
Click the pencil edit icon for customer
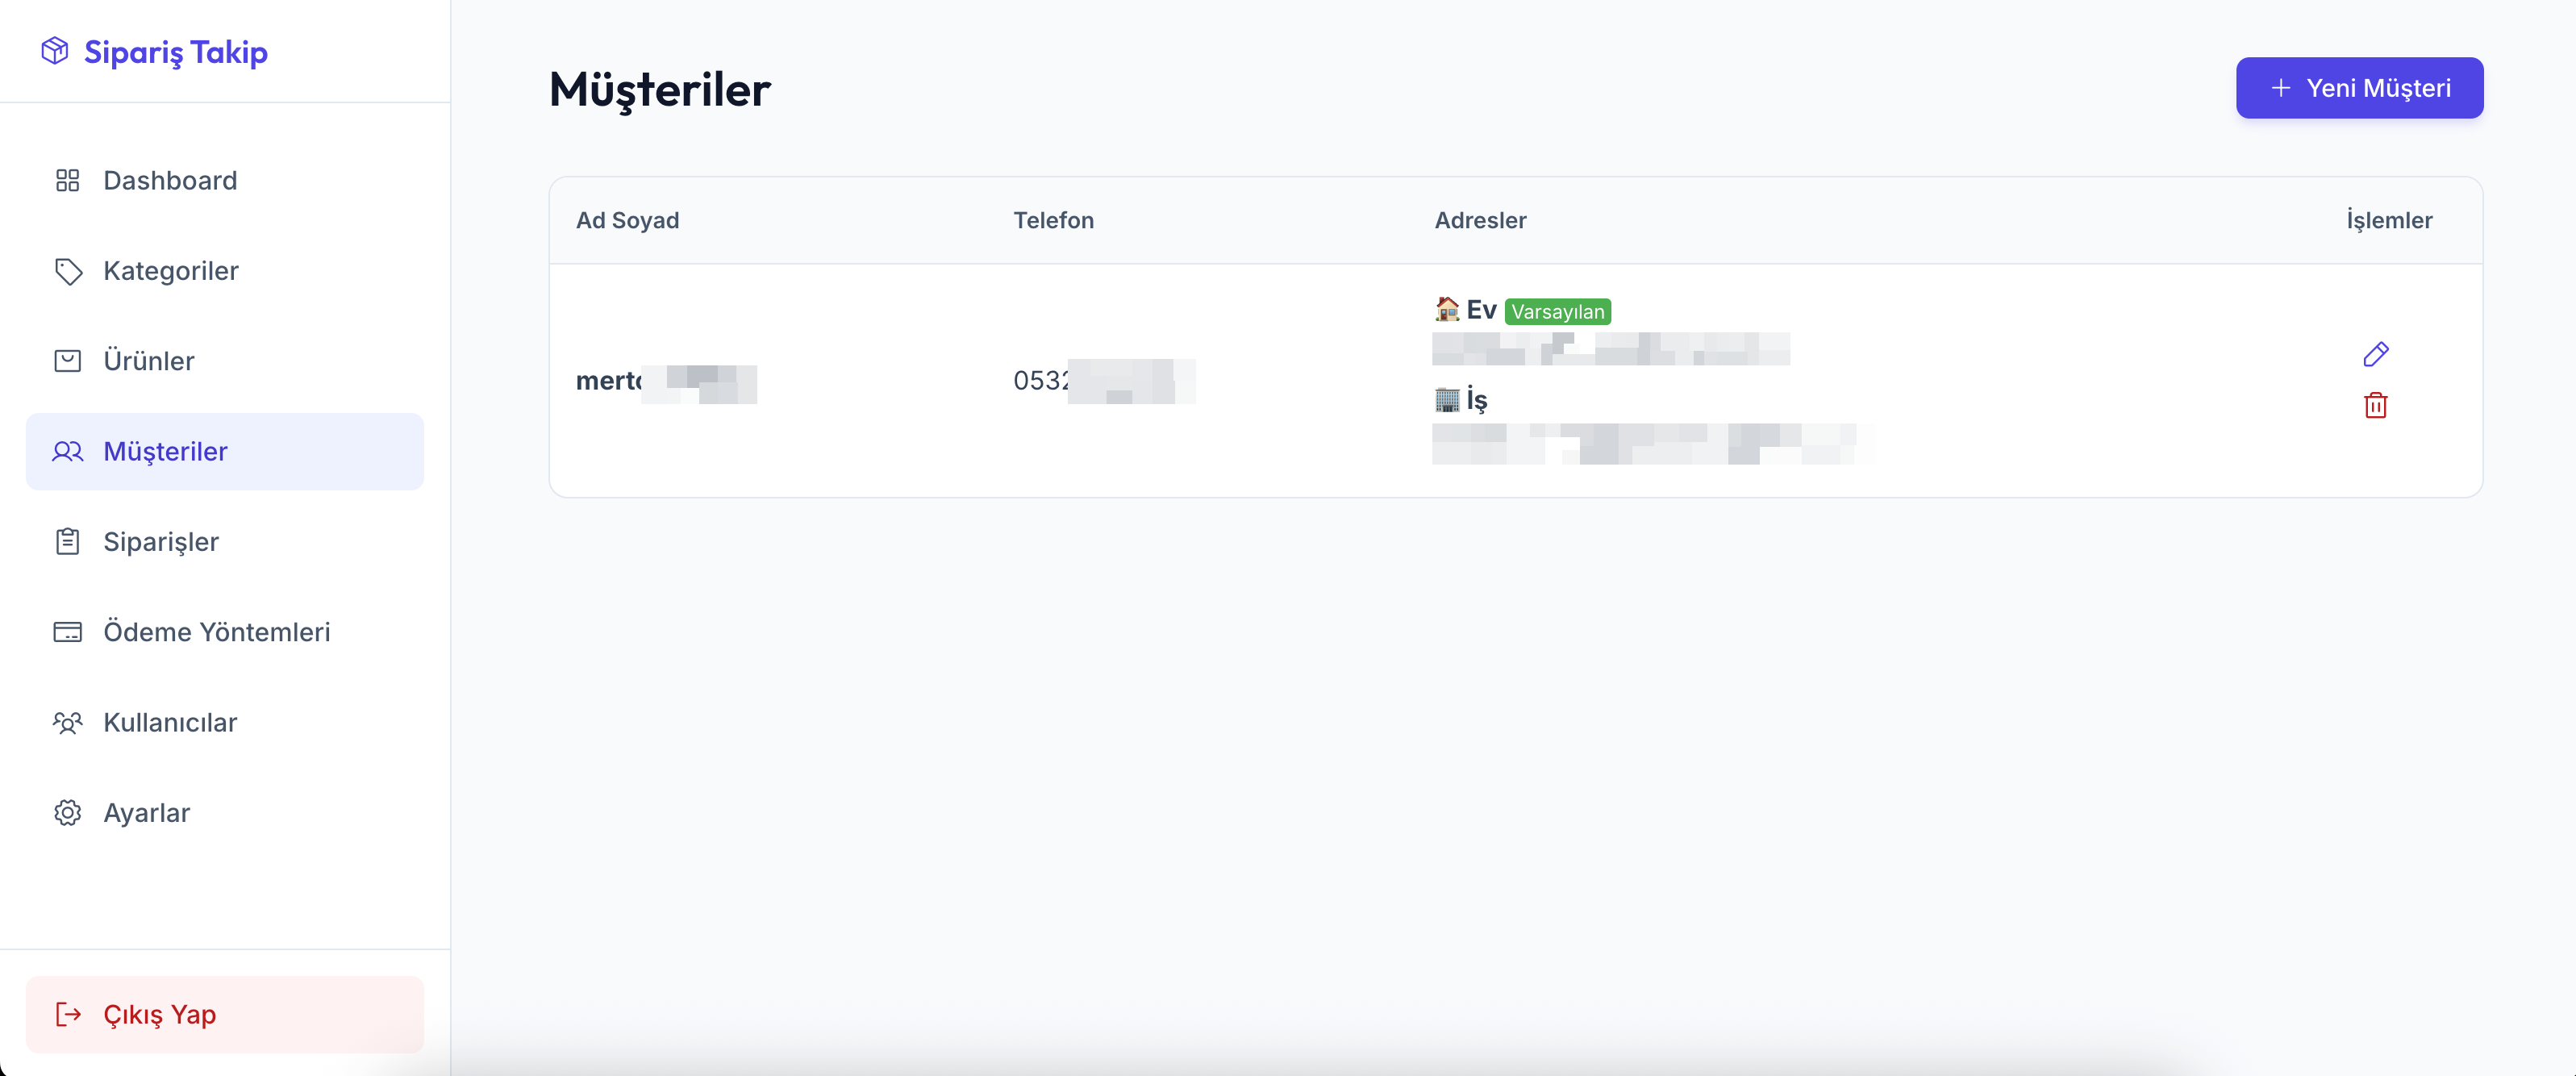(x=2375, y=354)
